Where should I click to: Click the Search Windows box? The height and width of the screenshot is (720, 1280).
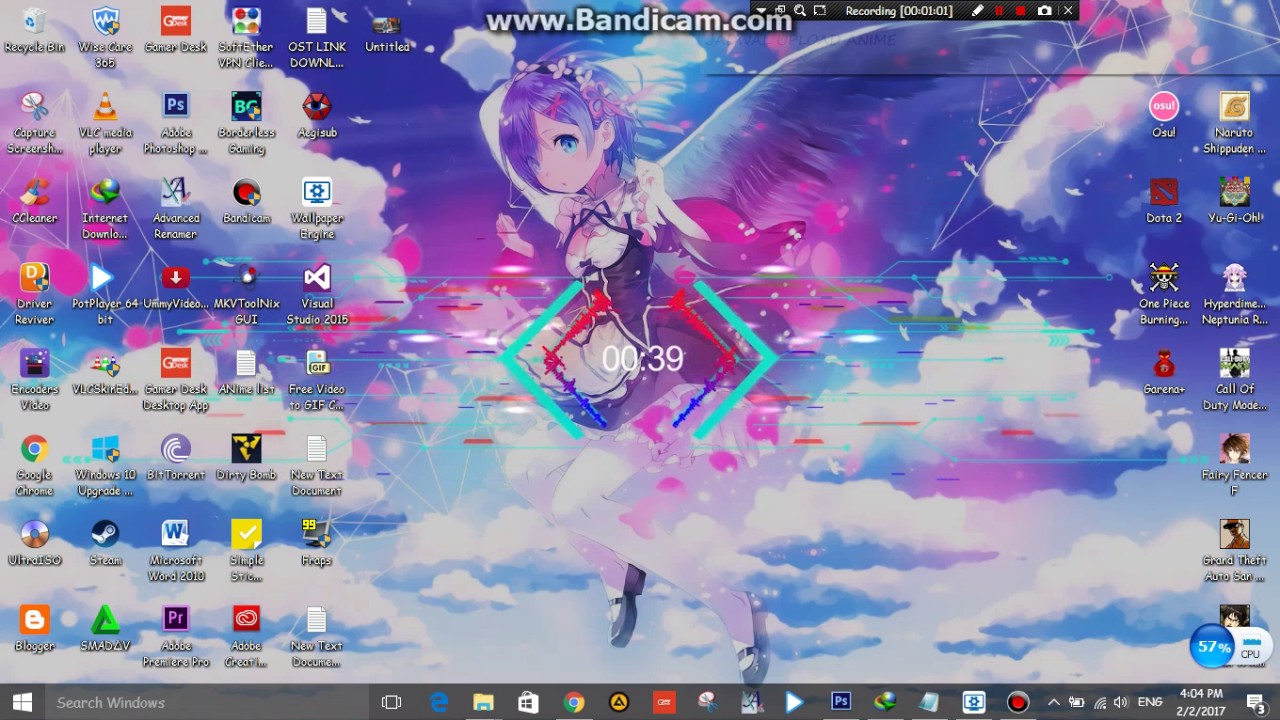207,702
